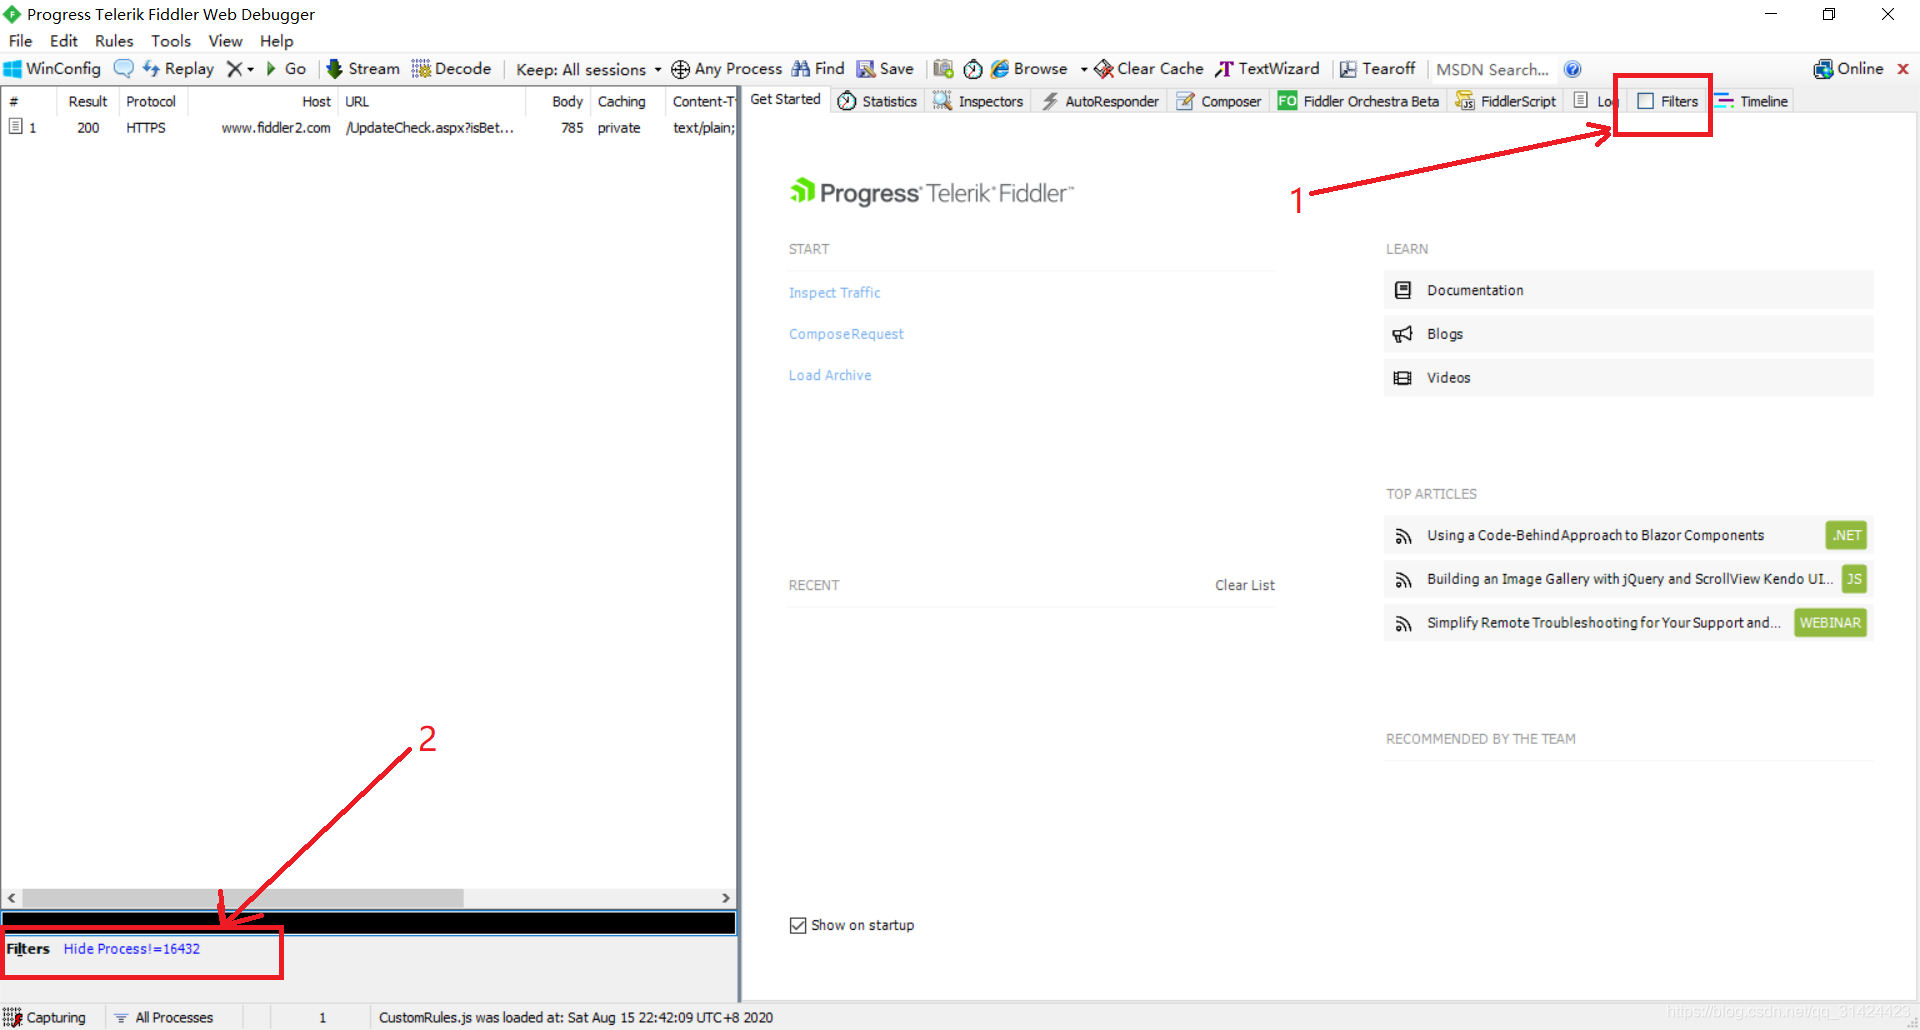Open the Rules menu
The height and width of the screenshot is (1030, 1920).
click(x=114, y=41)
